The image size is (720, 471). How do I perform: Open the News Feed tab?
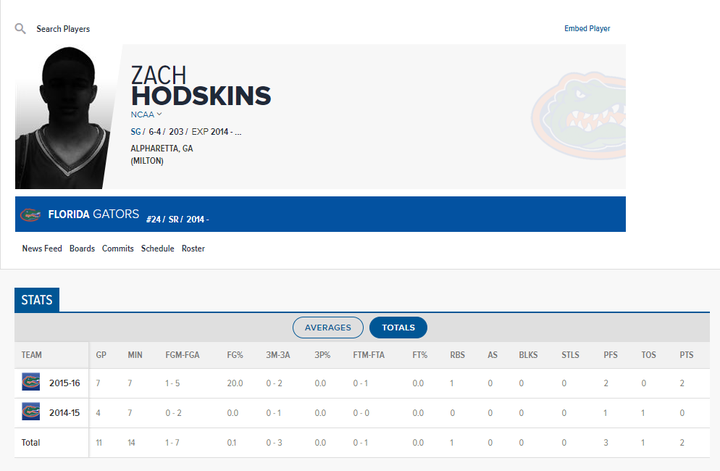coord(42,248)
